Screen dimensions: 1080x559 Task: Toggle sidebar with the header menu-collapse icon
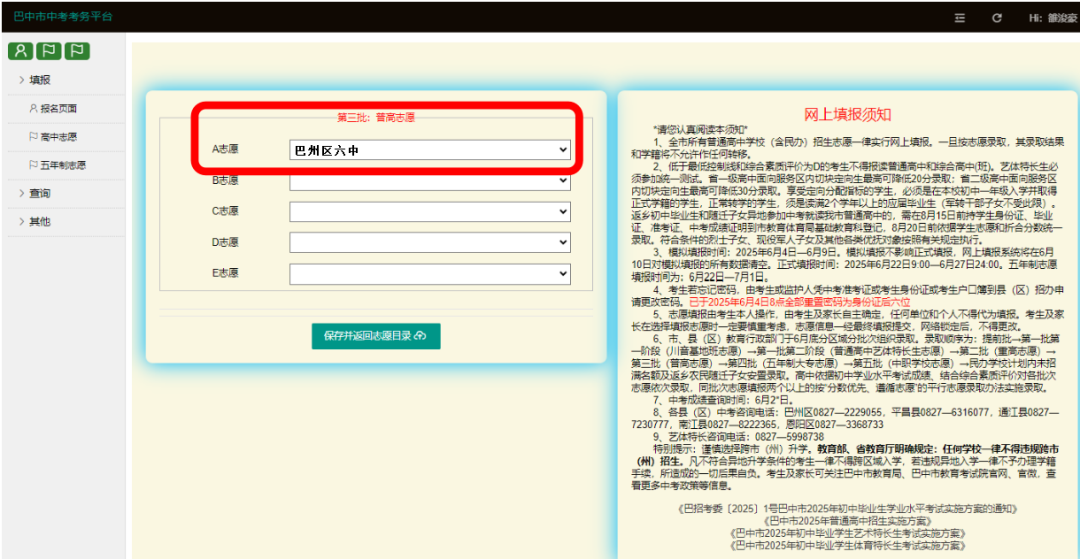960,18
